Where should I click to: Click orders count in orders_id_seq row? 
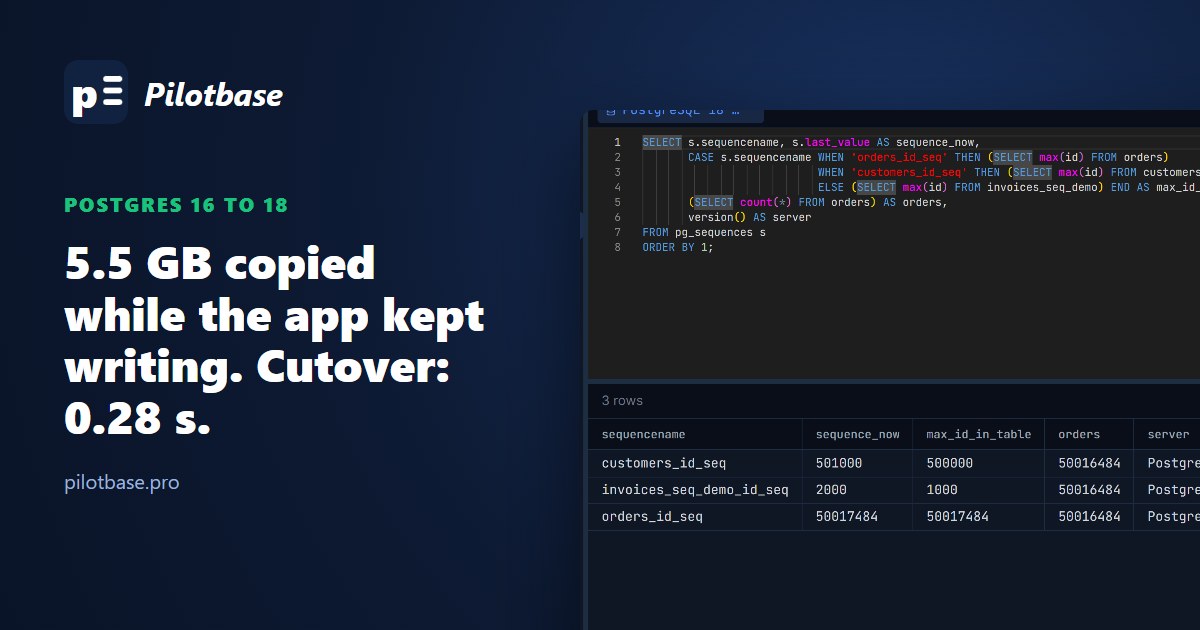click(1088, 517)
